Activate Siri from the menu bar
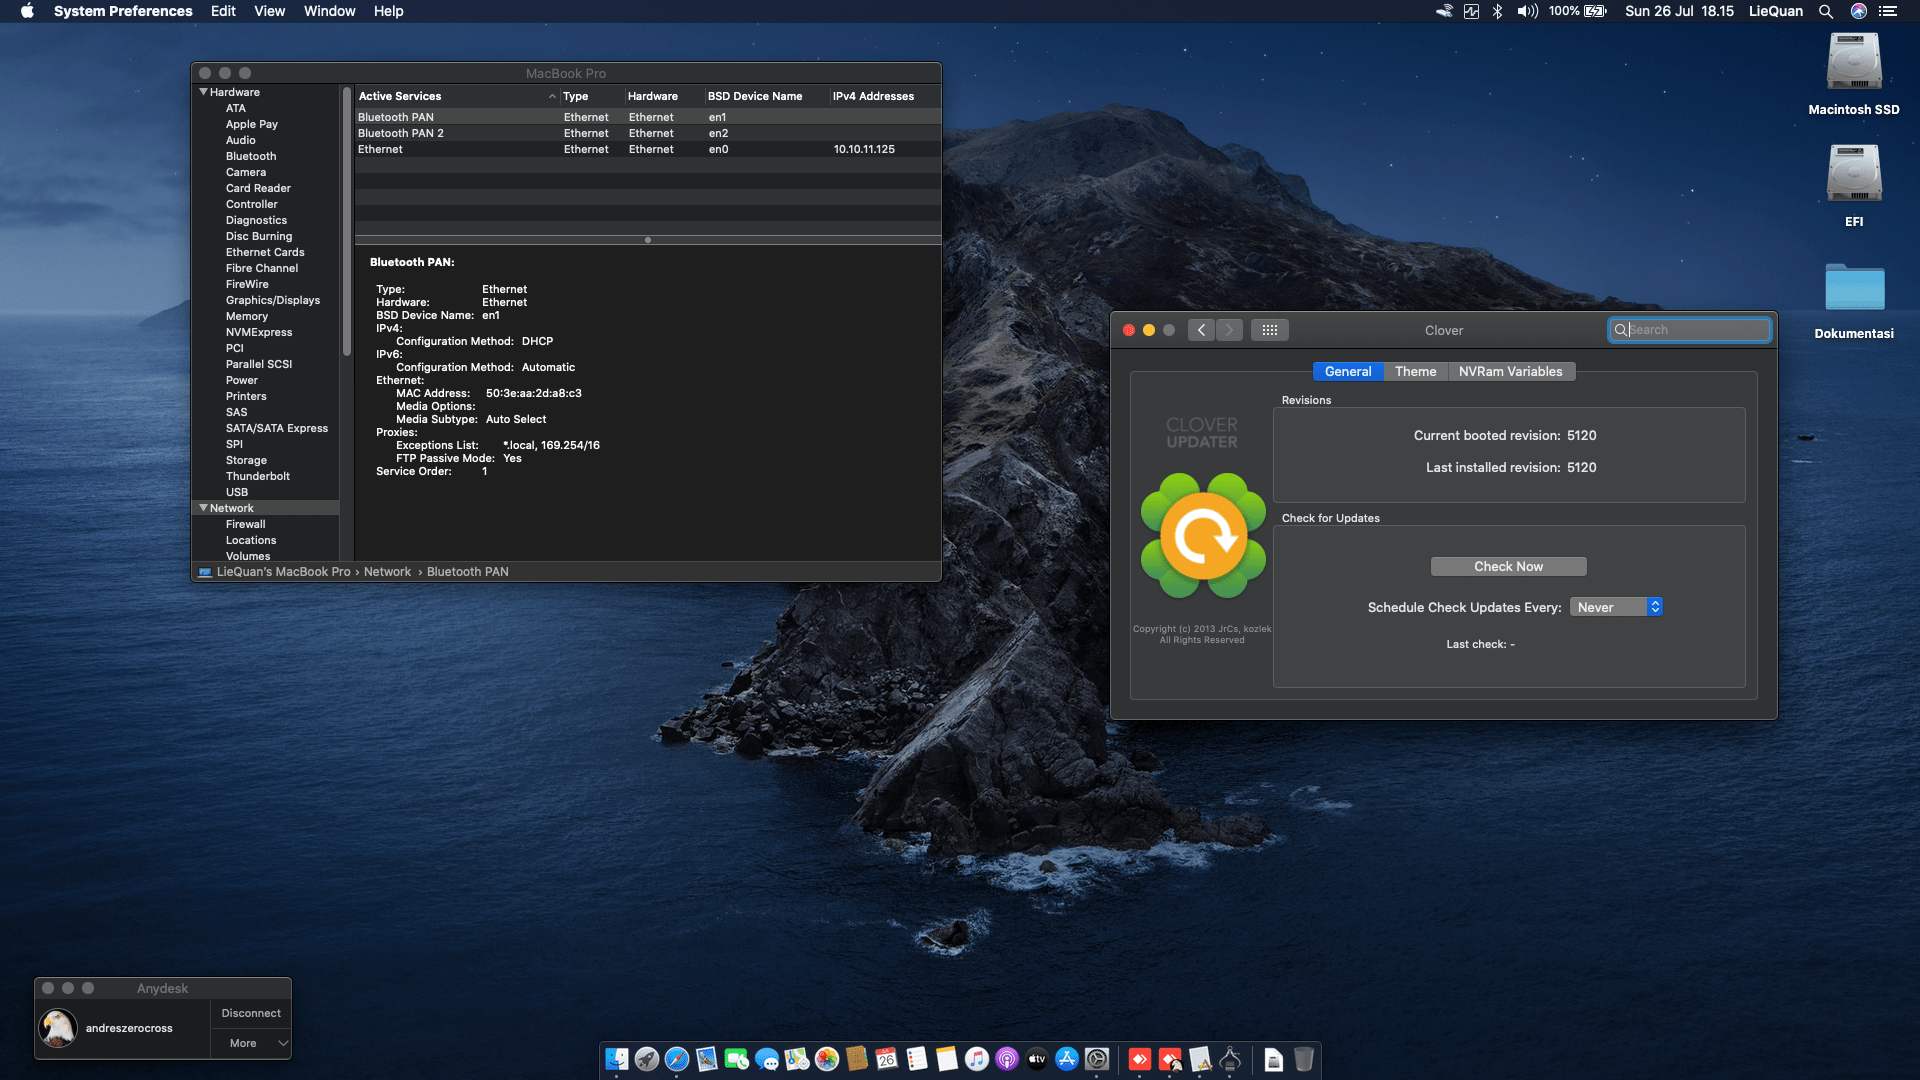1920x1080 pixels. pyautogui.click(x=1859, y=11)
